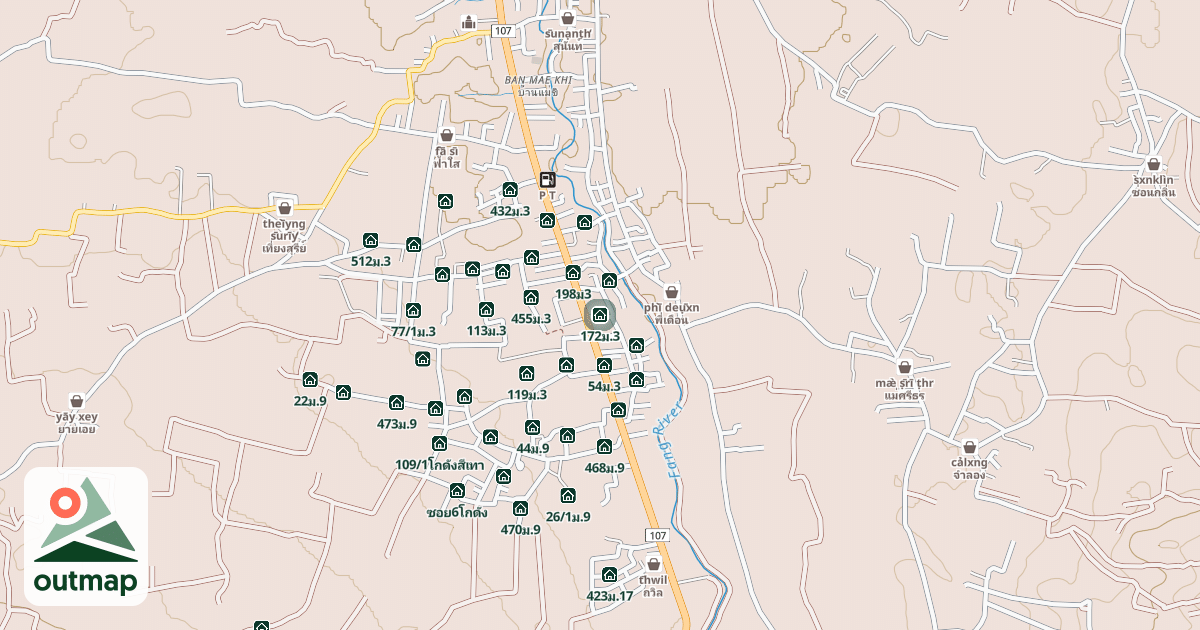The height and width of the screenshot is (630, 1200).
Task: Click house marker 455ม.3
Action: [x=531, y=297]
